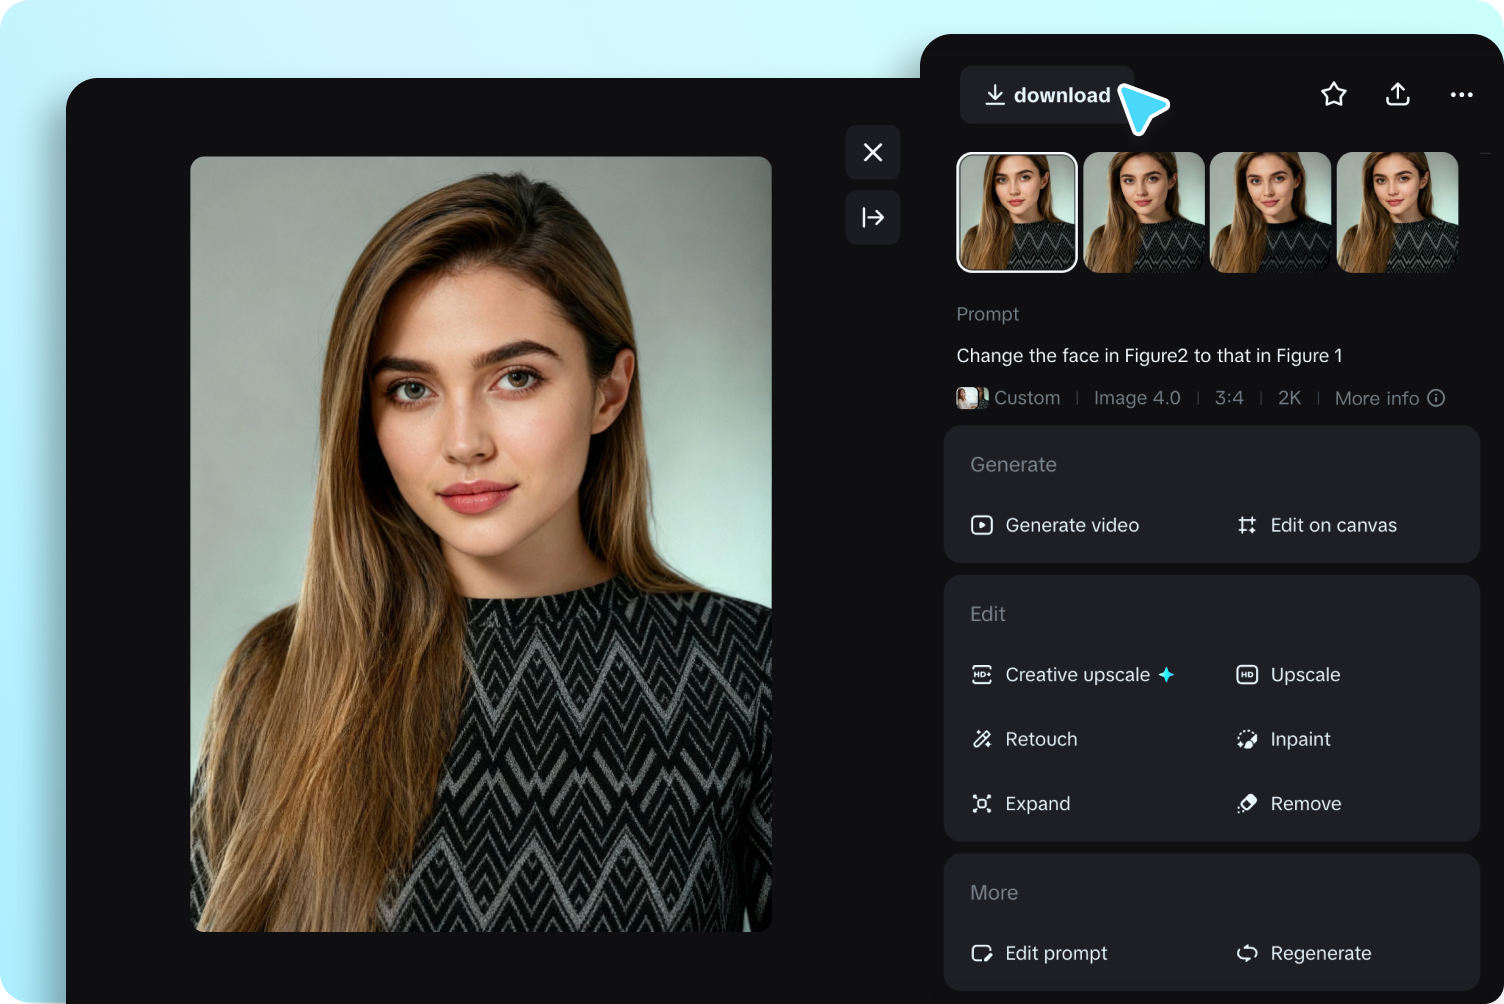
Task: Click Edit prompt
Action: pos(1039,953)
